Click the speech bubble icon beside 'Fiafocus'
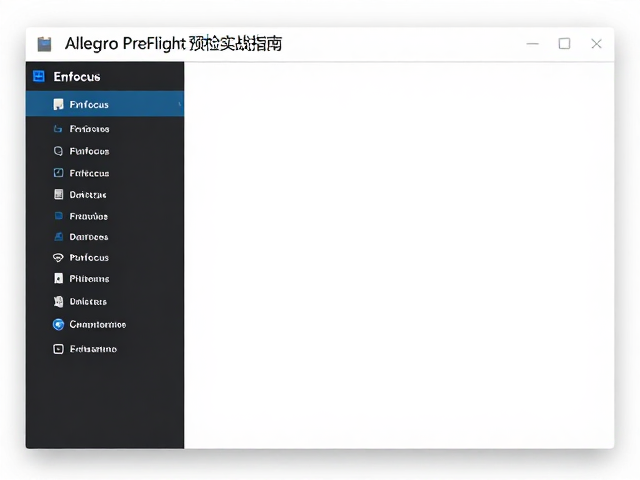 tap(58, 151)
